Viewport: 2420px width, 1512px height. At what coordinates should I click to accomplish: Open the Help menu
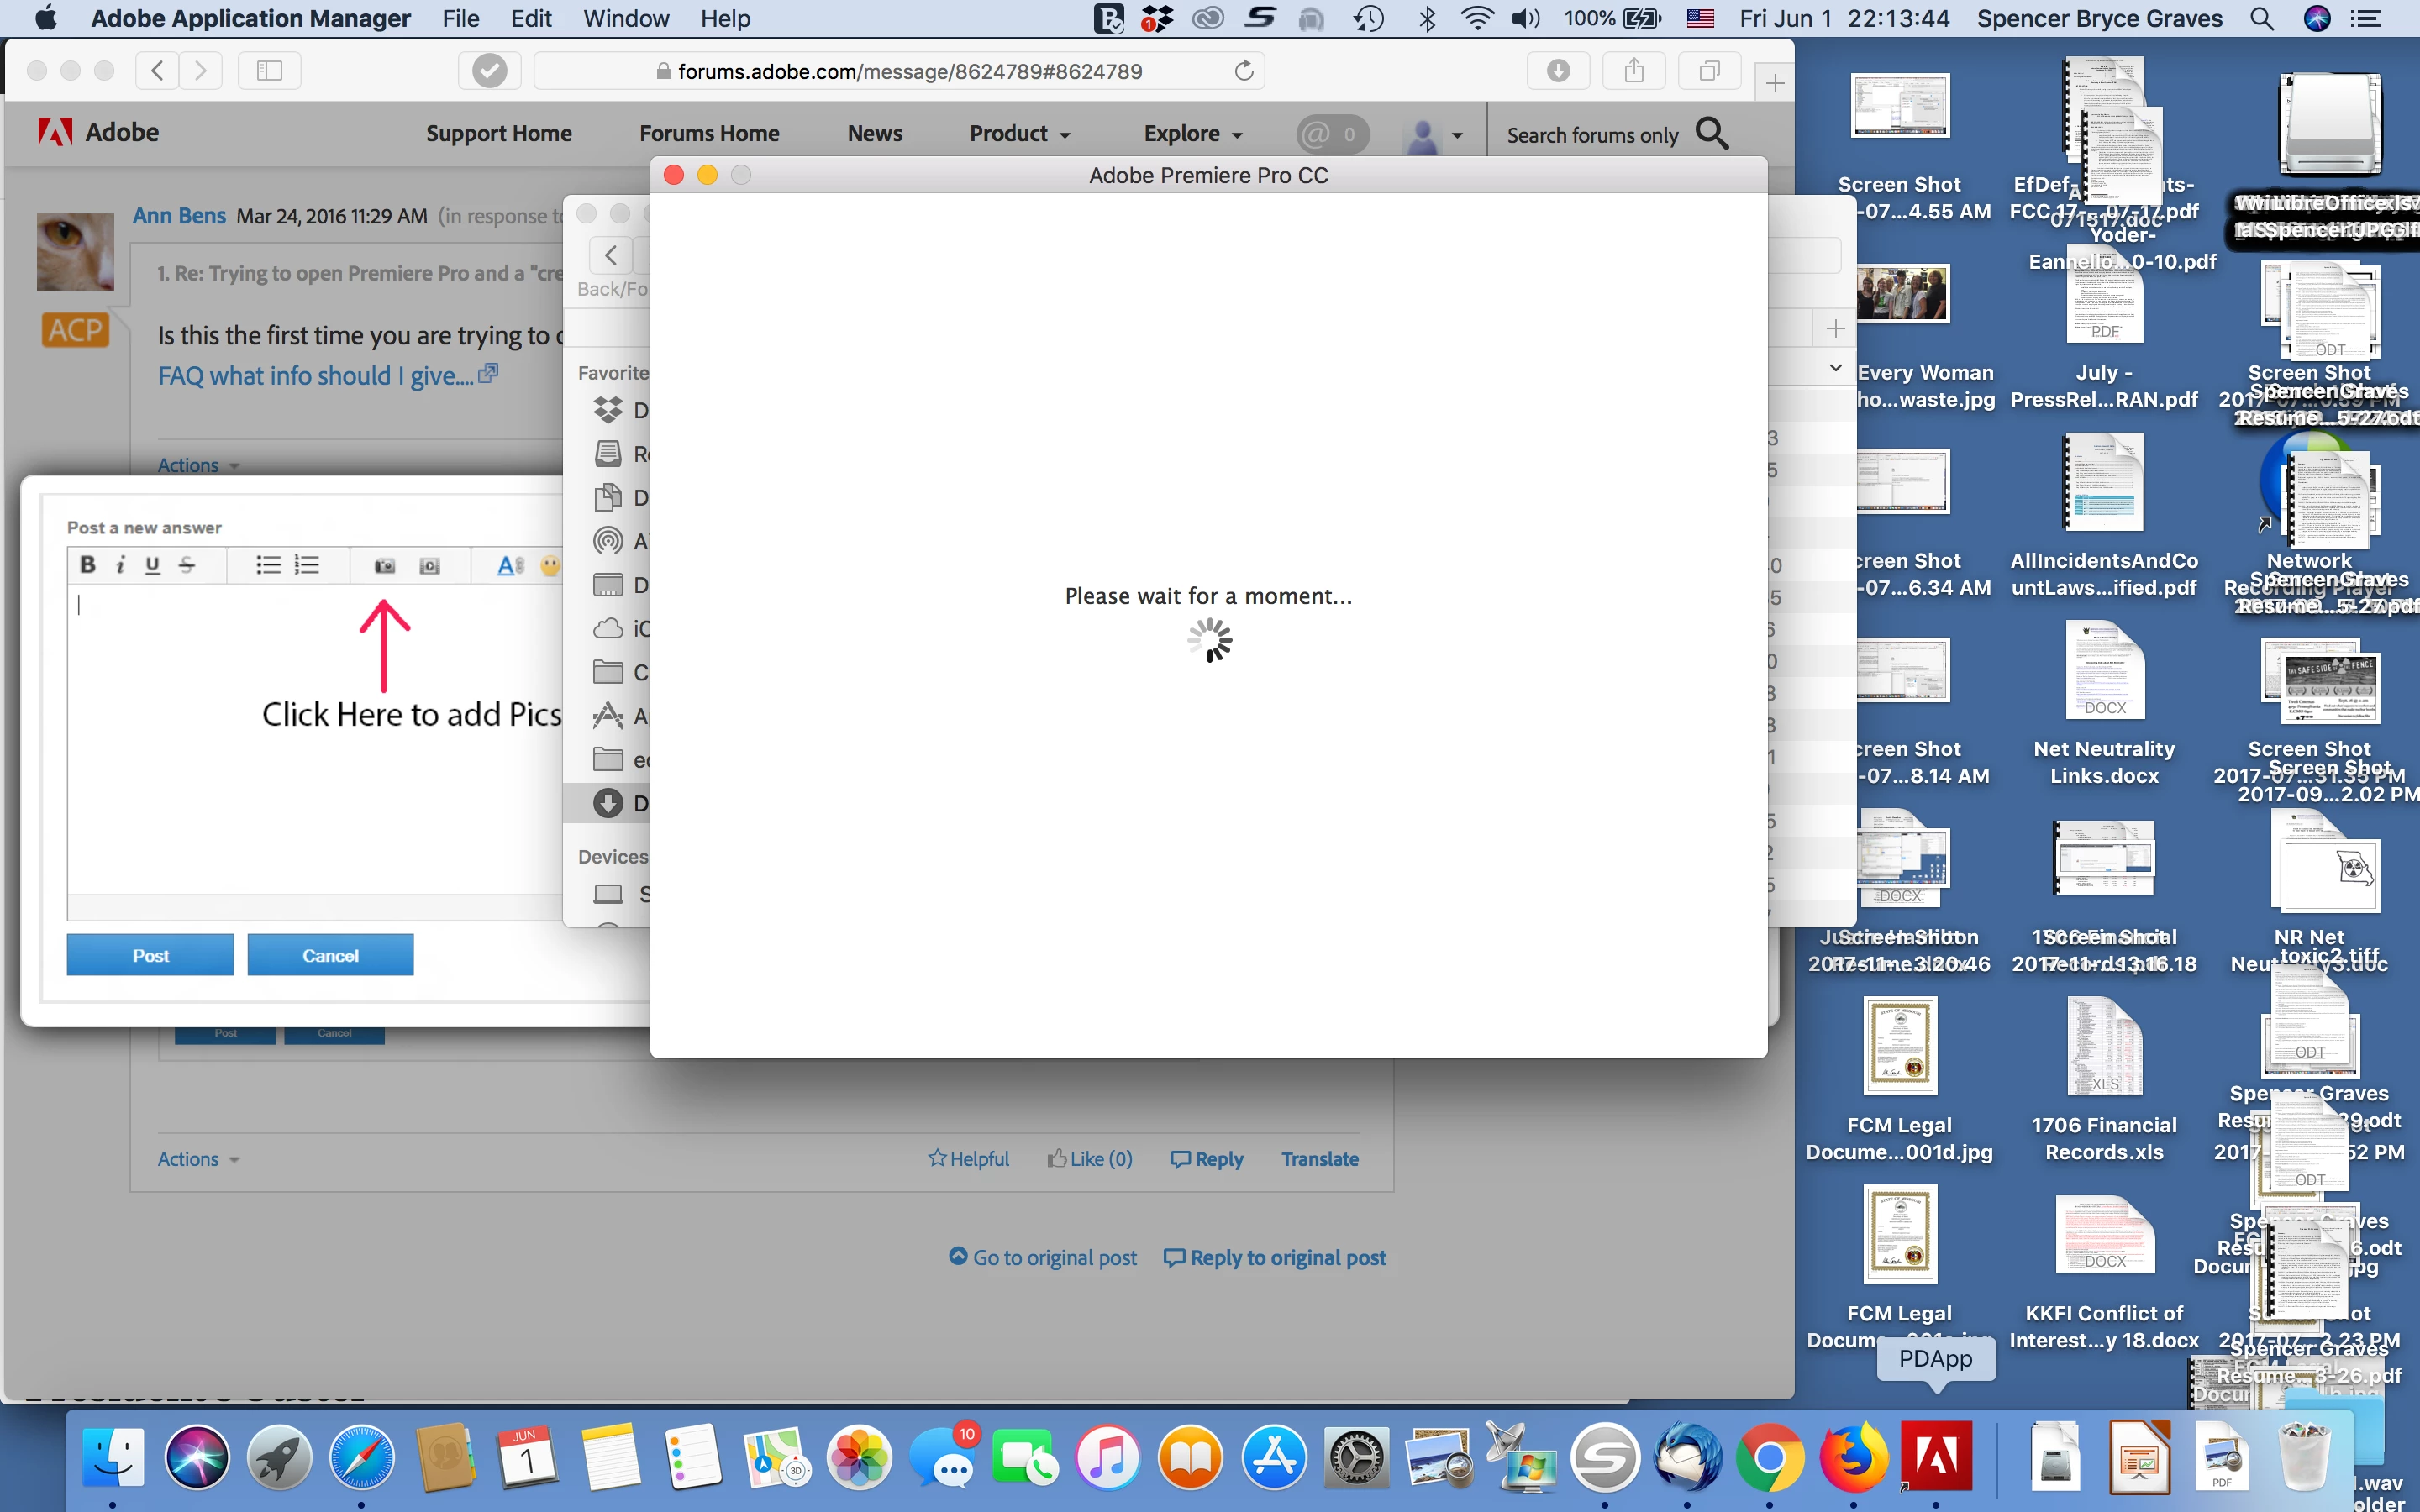coord(725,18)
